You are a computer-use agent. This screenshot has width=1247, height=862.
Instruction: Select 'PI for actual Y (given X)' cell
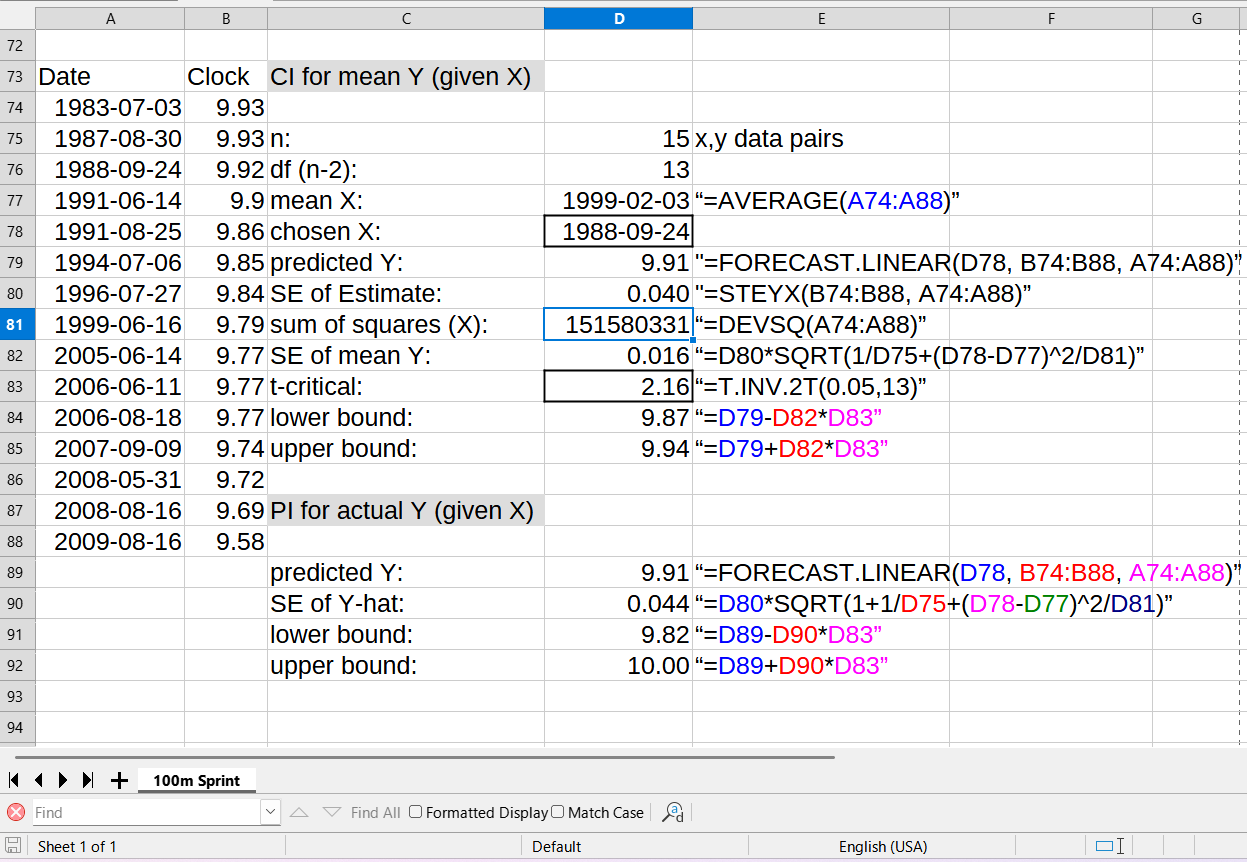(406, 510)
